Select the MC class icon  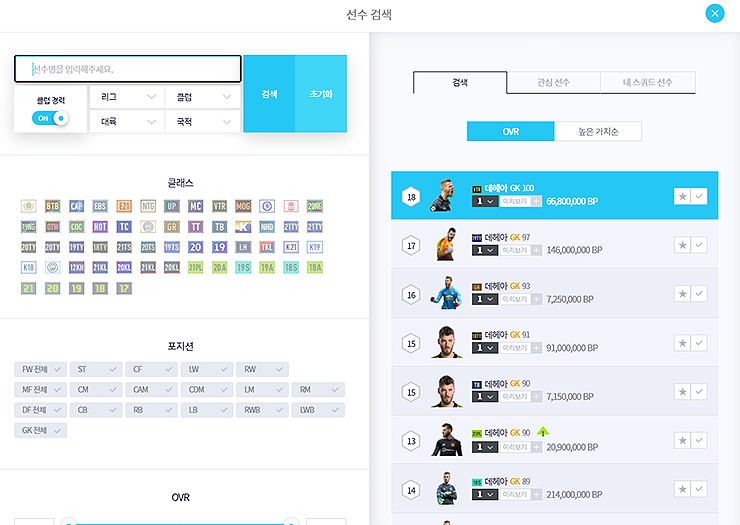point(195,206)
